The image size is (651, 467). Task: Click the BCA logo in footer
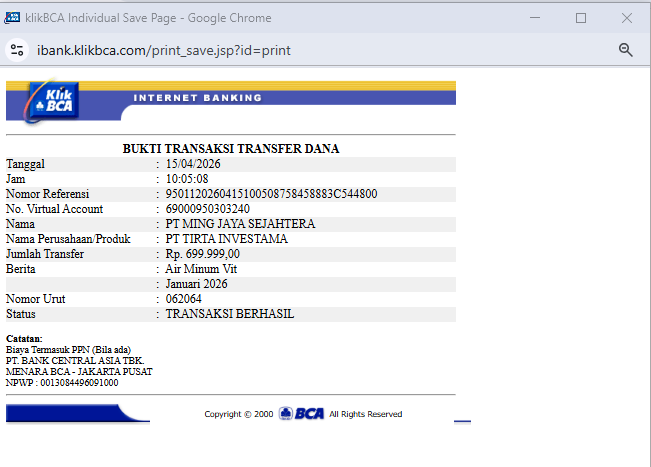coord(301,413)
